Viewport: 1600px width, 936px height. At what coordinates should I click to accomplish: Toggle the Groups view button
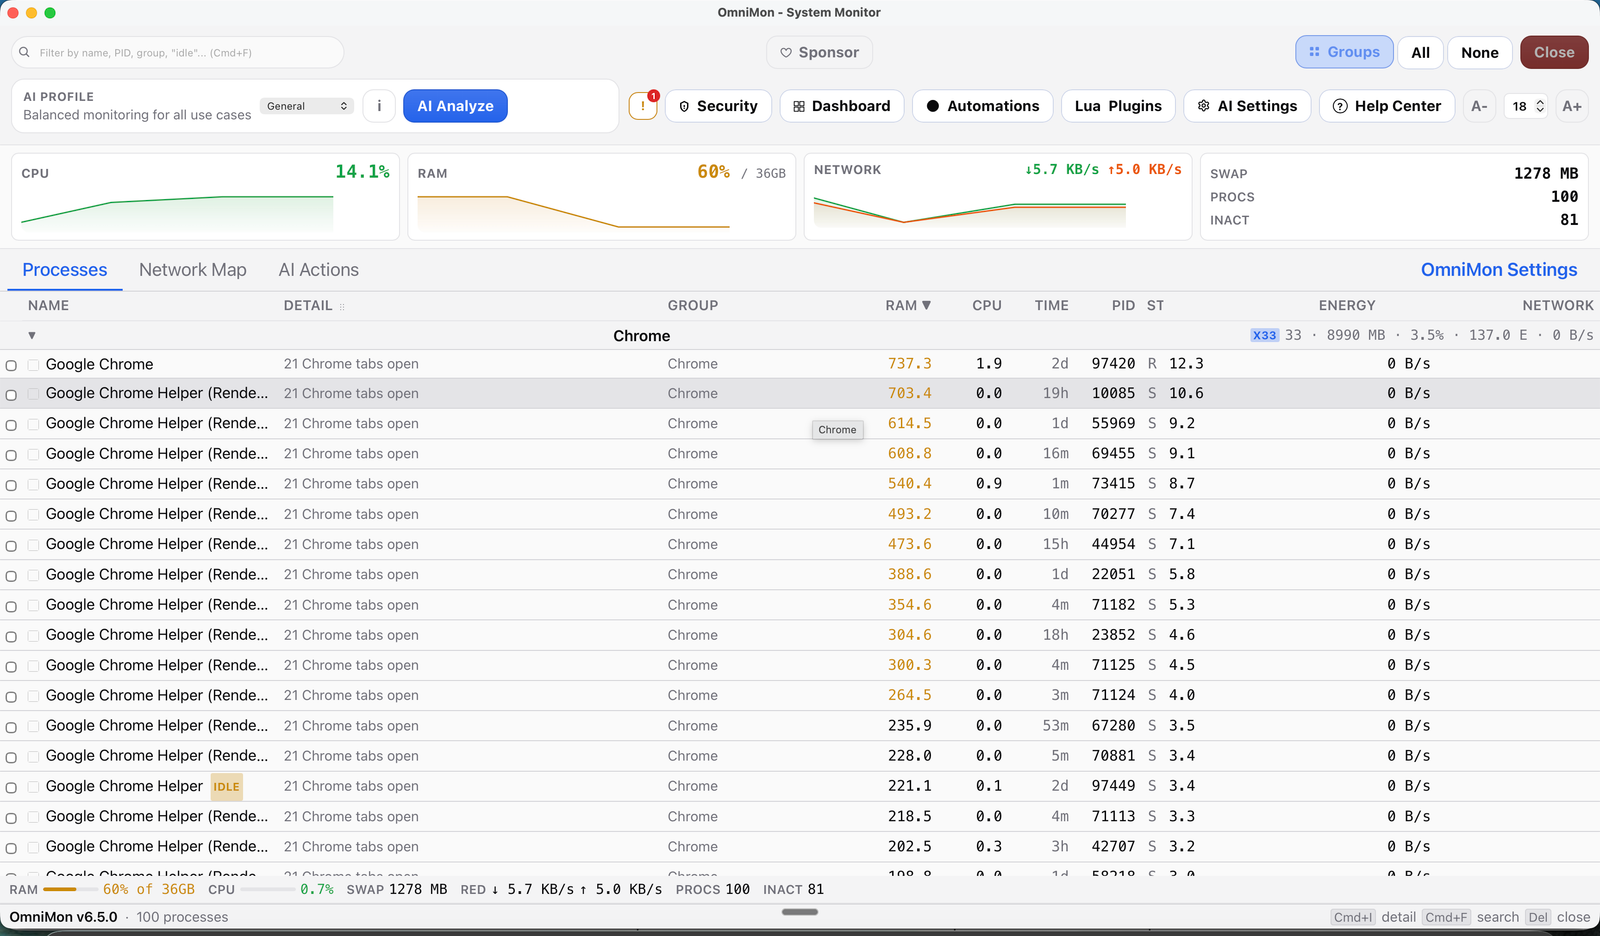click(1343, 53)
